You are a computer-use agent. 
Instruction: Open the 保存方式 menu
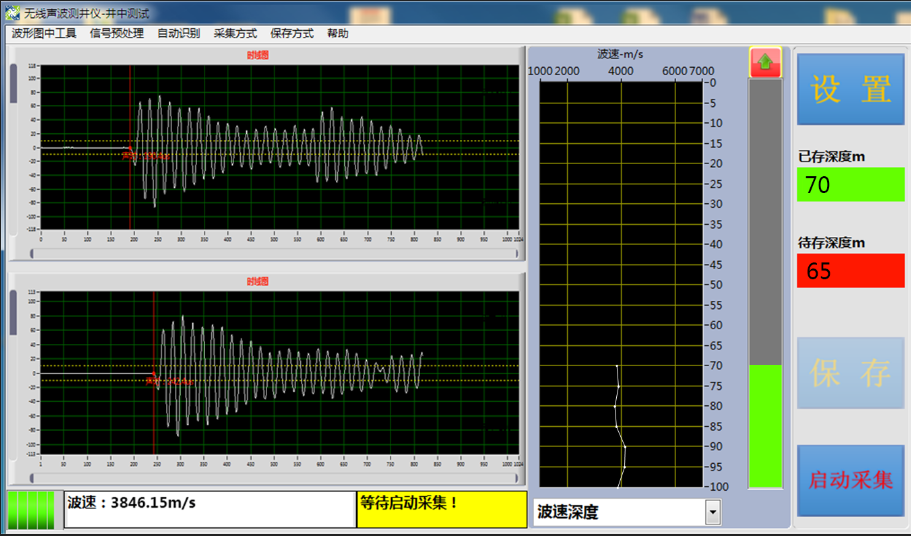pos(291,33)
